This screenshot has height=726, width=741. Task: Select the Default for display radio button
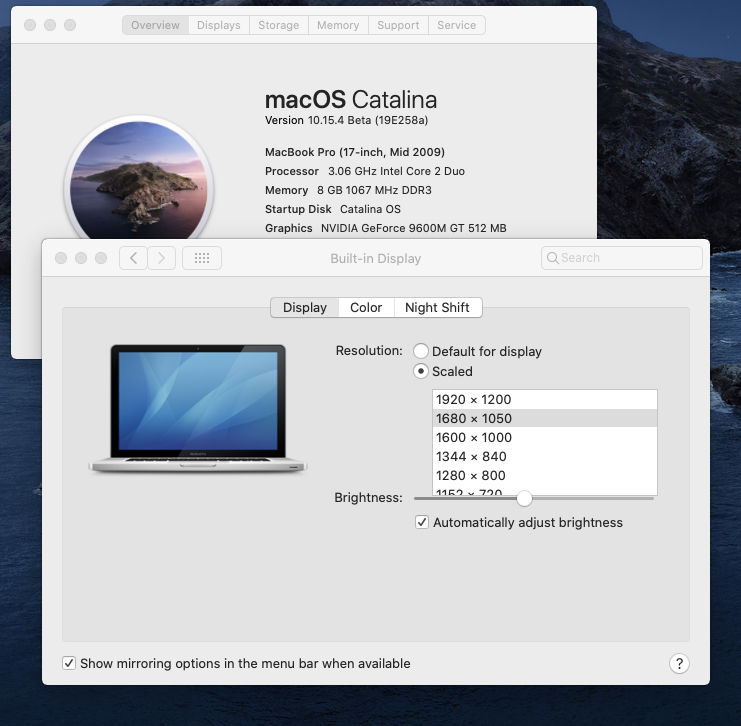[421, 351]
